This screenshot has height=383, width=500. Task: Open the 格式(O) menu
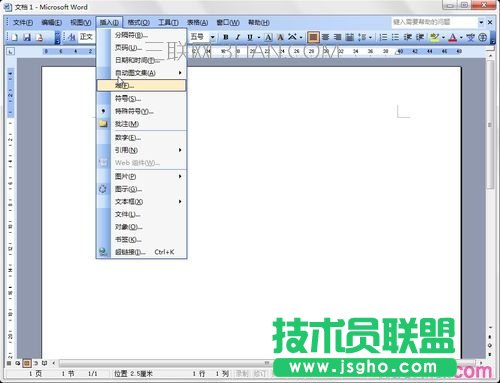pyautogui.click(x=138, y=22)
